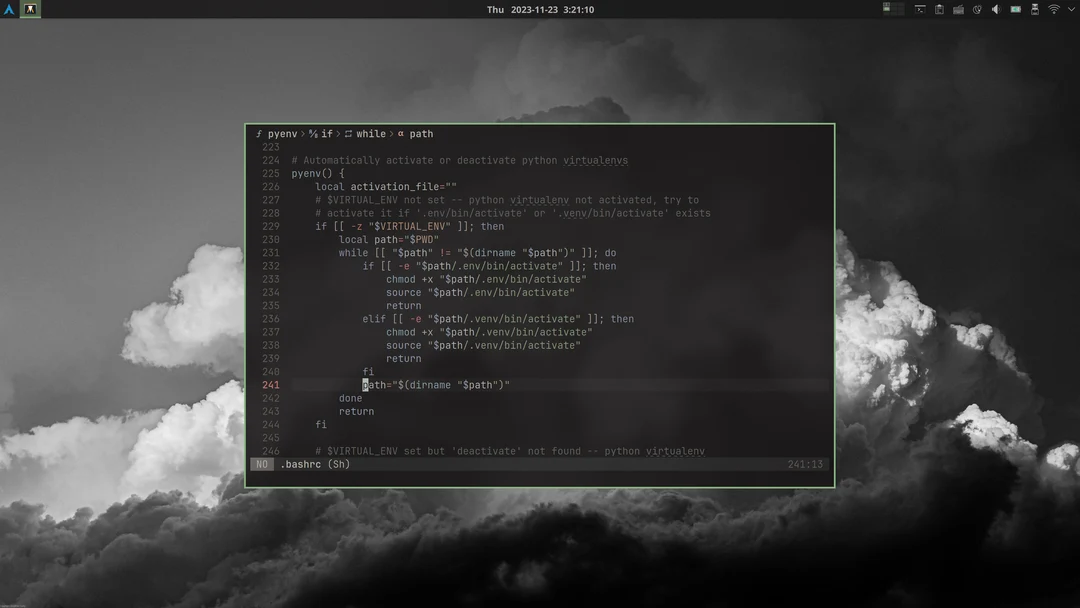The width and height of the screenshot is (1080, 608).
Task: Select the variable icon before "path" breadcrumb
Action: pyautogui.click(x=400, y=133)
